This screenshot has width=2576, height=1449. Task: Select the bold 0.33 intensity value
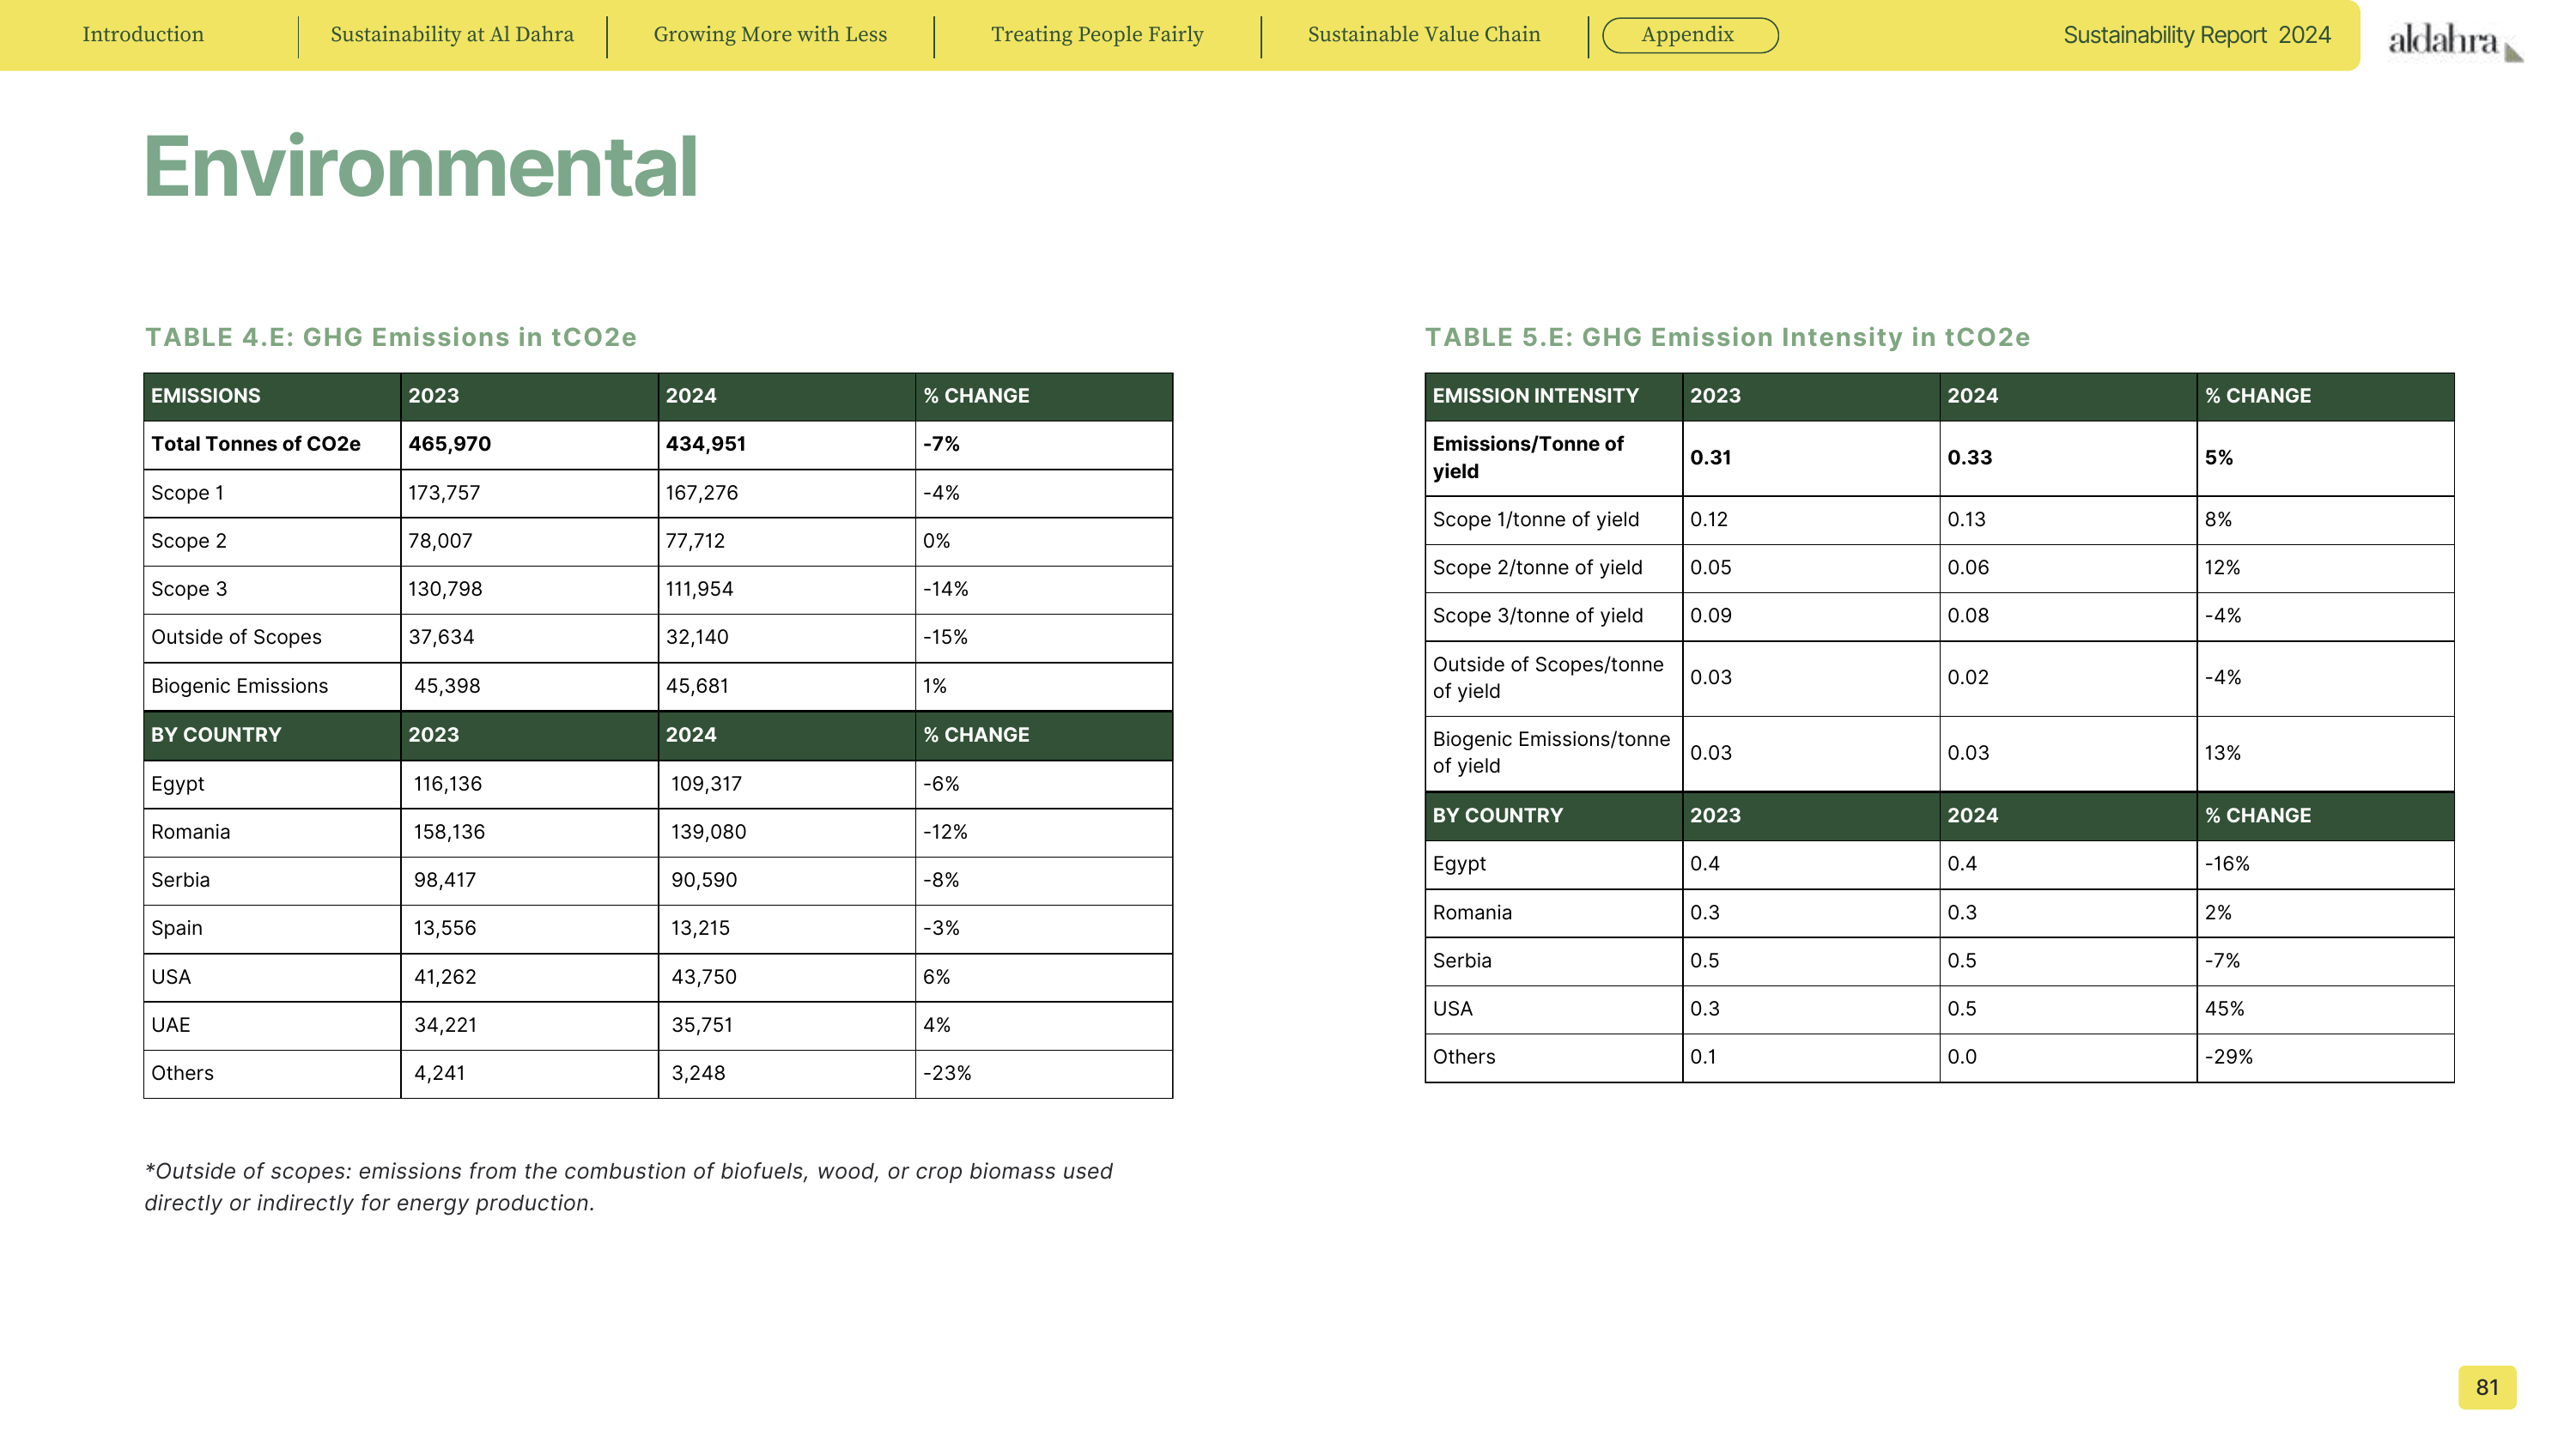tap(1969, 458)
